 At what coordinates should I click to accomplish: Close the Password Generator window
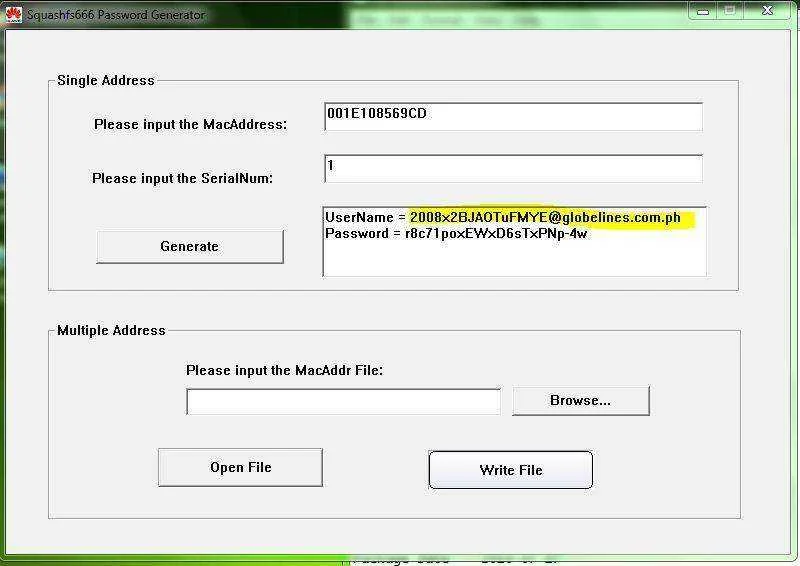(767, 11)
